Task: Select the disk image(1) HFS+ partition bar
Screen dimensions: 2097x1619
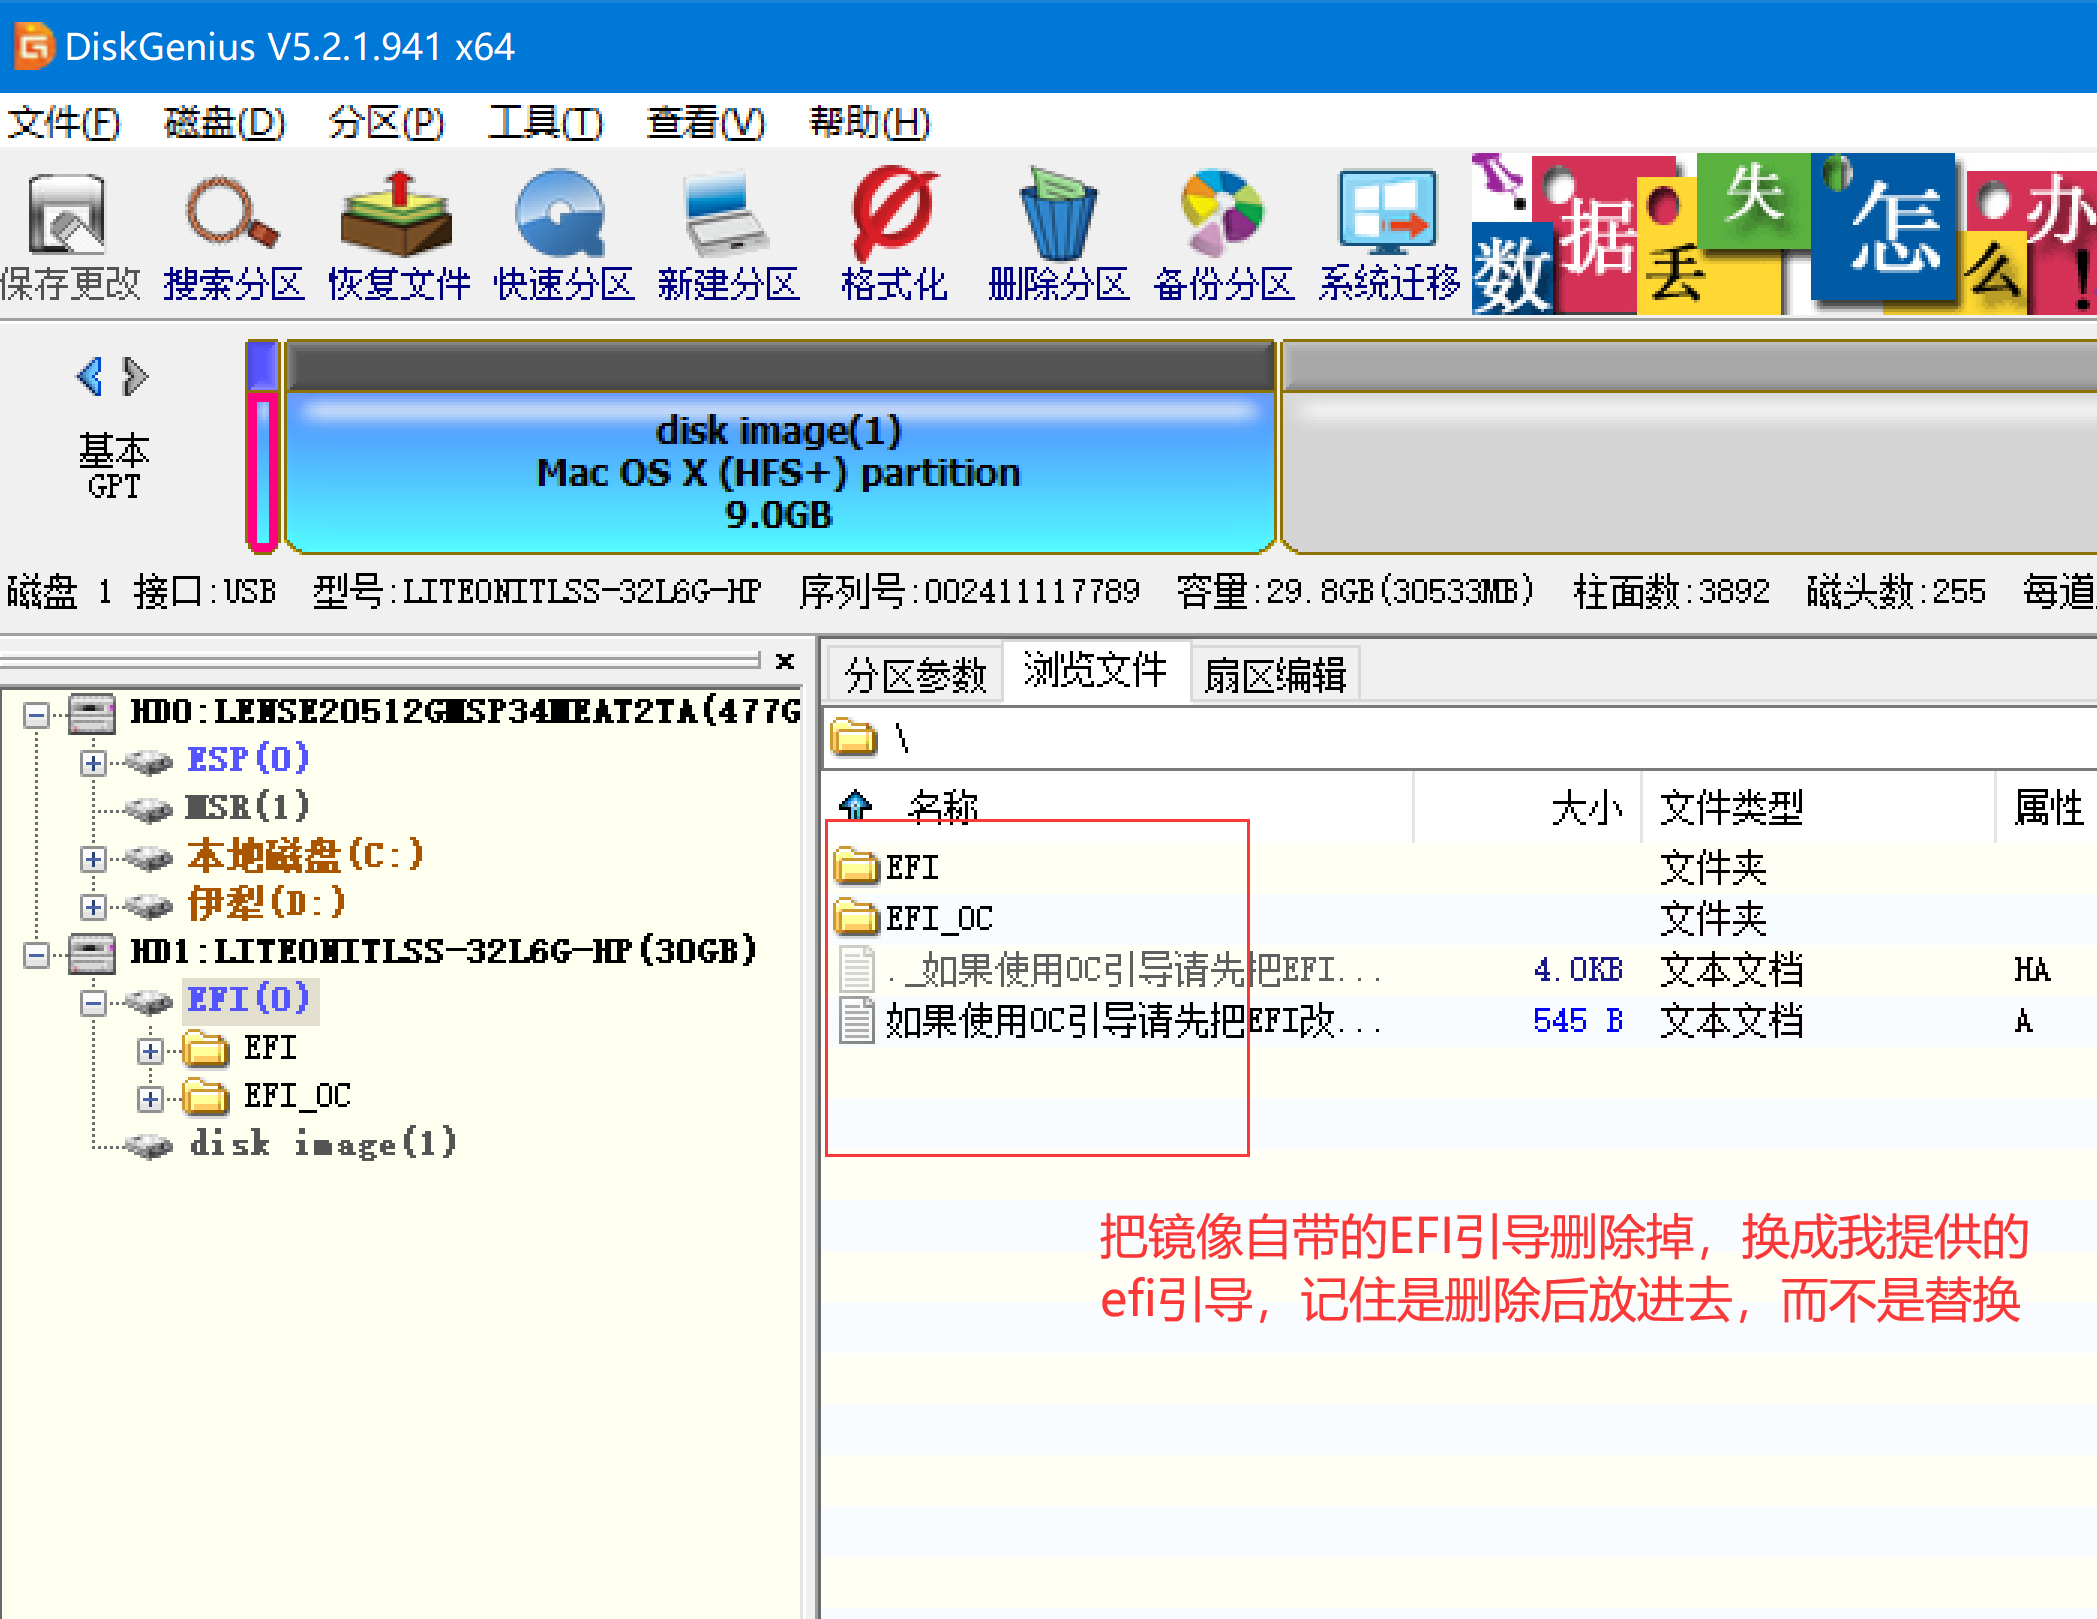Action: [778, 471]
